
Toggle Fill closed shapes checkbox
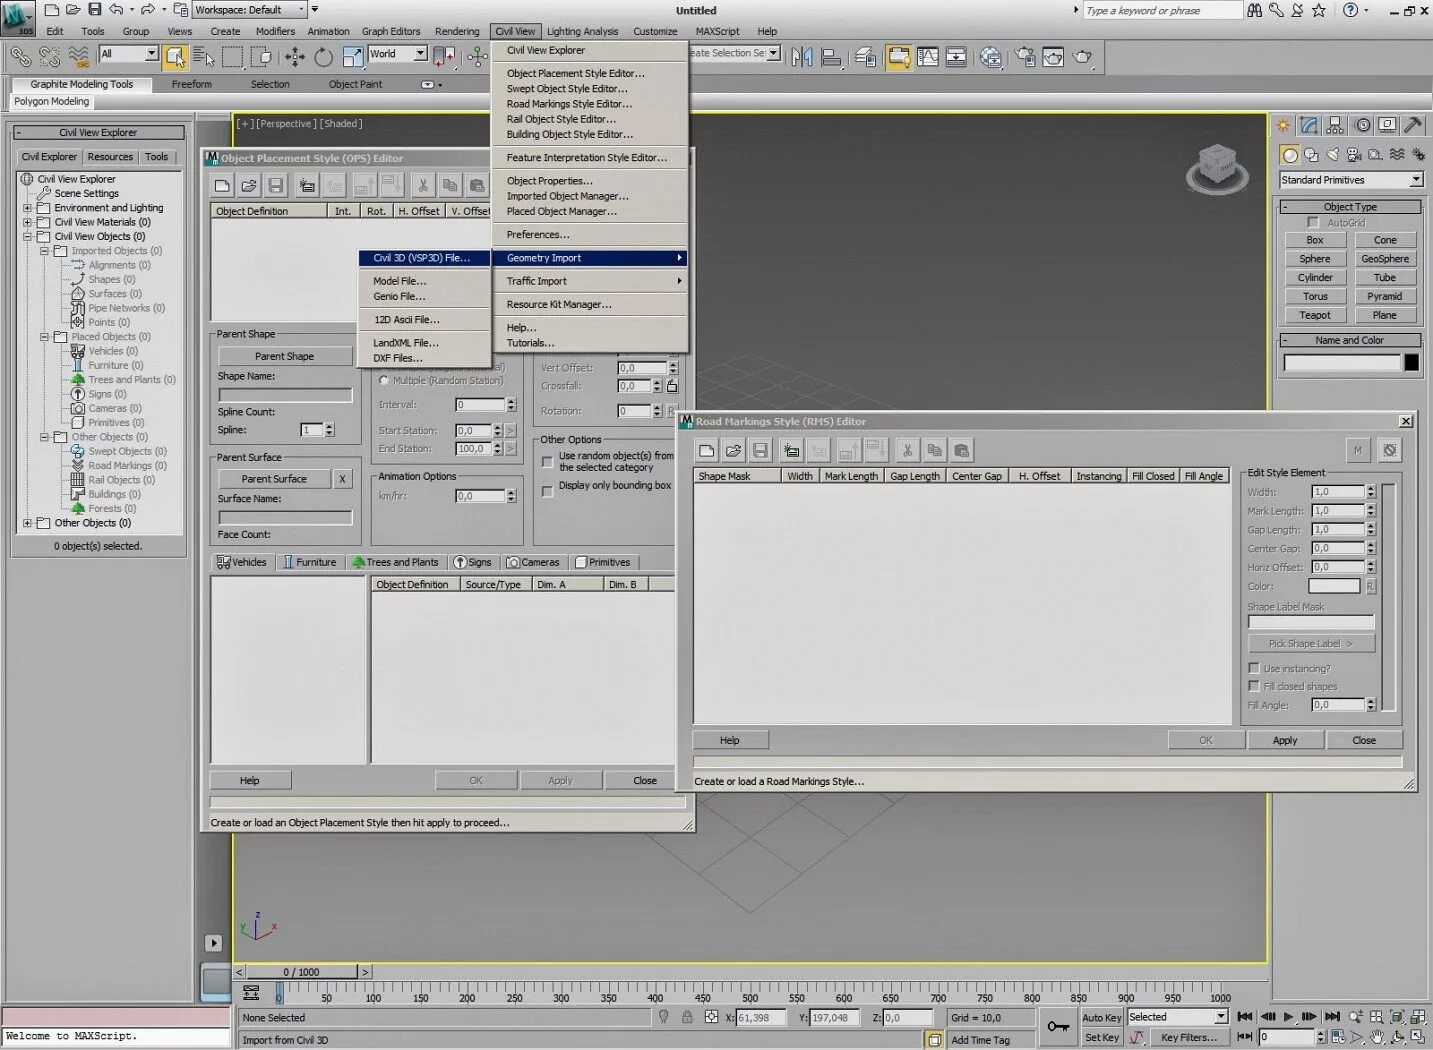(x=1254, y=686)
